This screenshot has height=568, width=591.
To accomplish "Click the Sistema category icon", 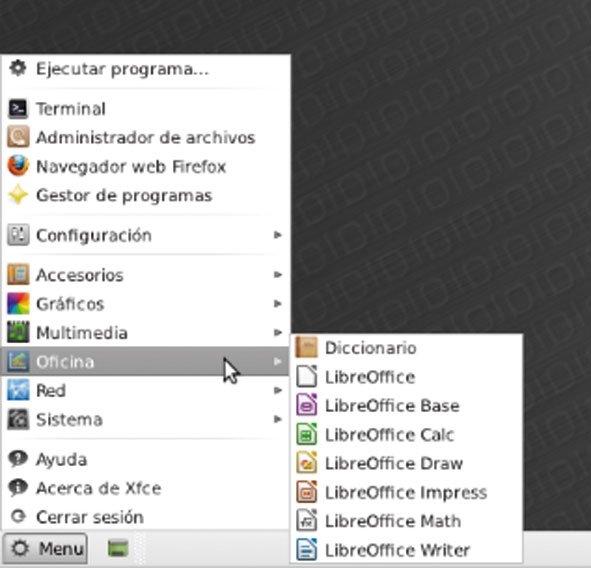I will pos(18,419).
